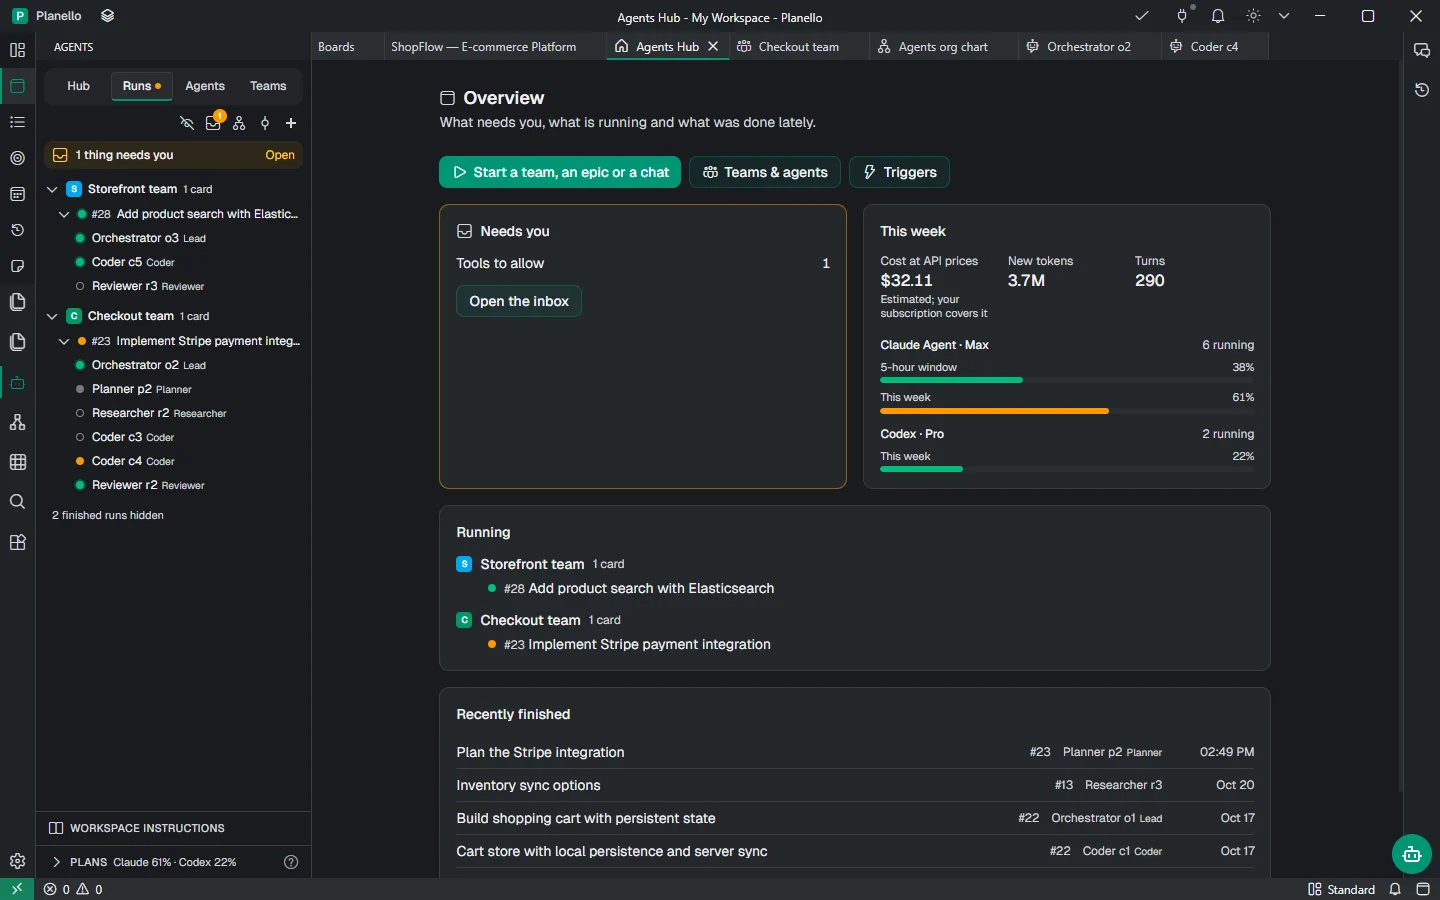Click the org hierarchy icon in the Agents toolbar
Viewport: 1440px width, 900px height.
[x=239, y=123]
